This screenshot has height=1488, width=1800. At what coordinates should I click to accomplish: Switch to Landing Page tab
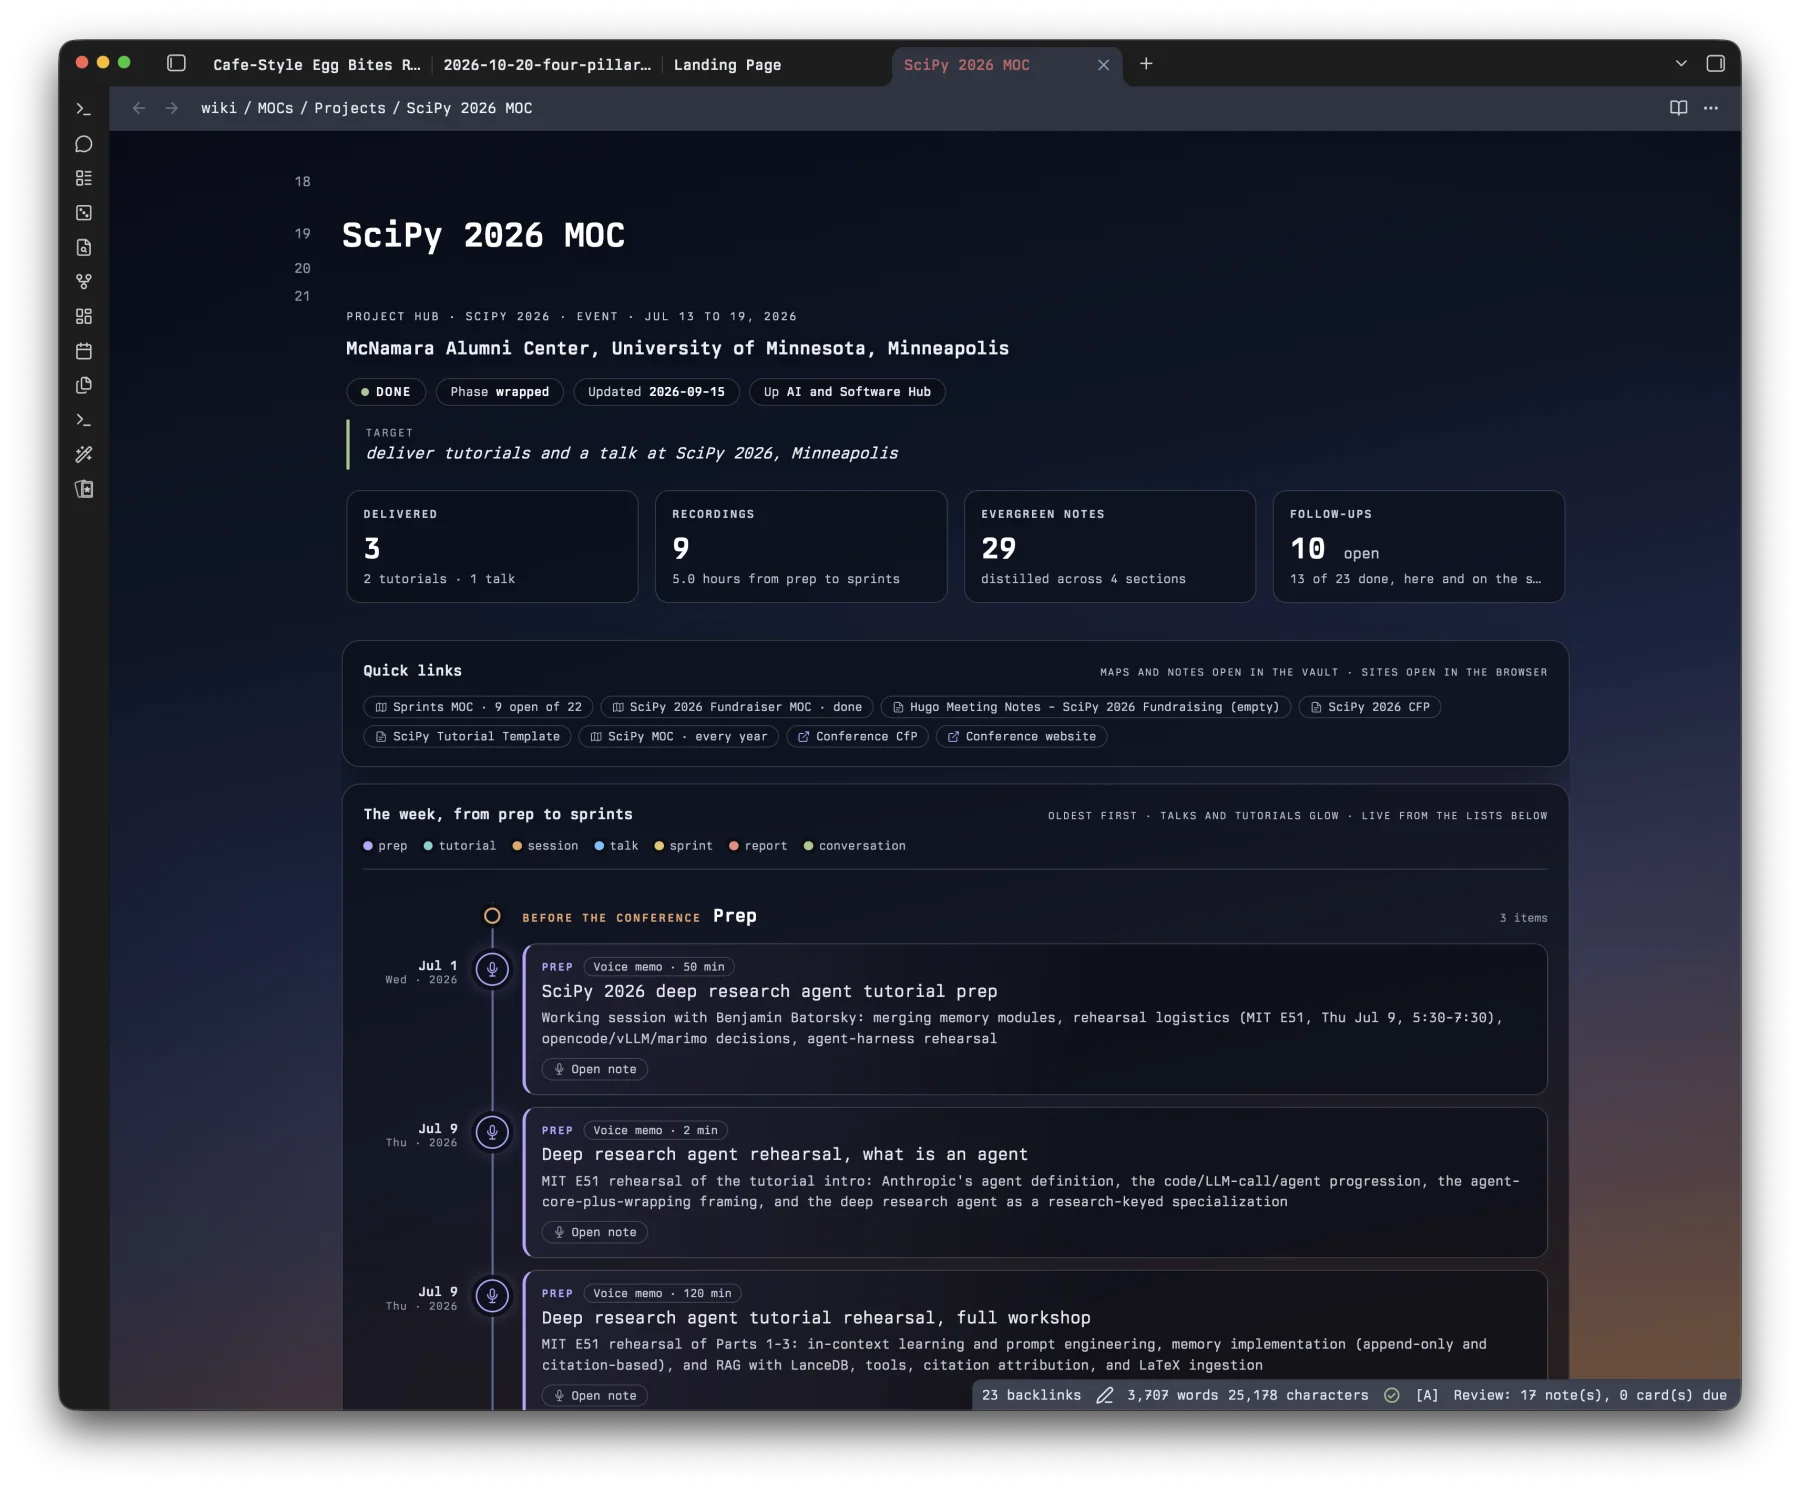tap(727, 65)
